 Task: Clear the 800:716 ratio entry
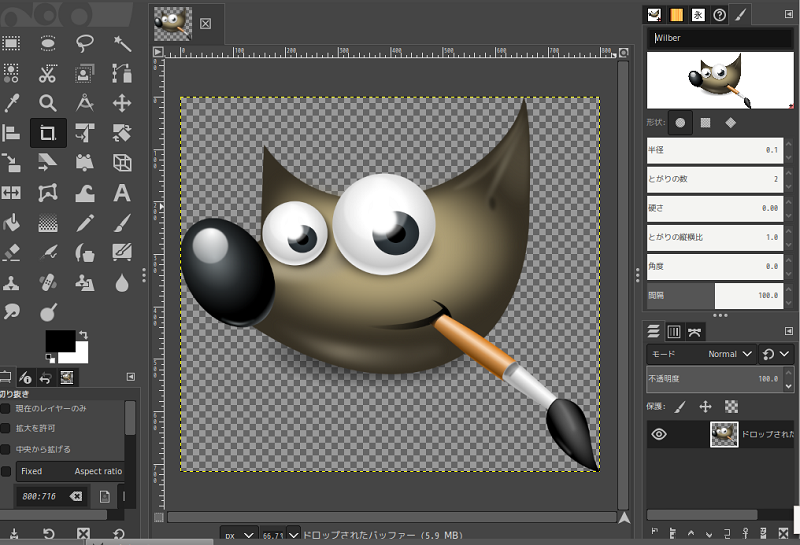76,496
